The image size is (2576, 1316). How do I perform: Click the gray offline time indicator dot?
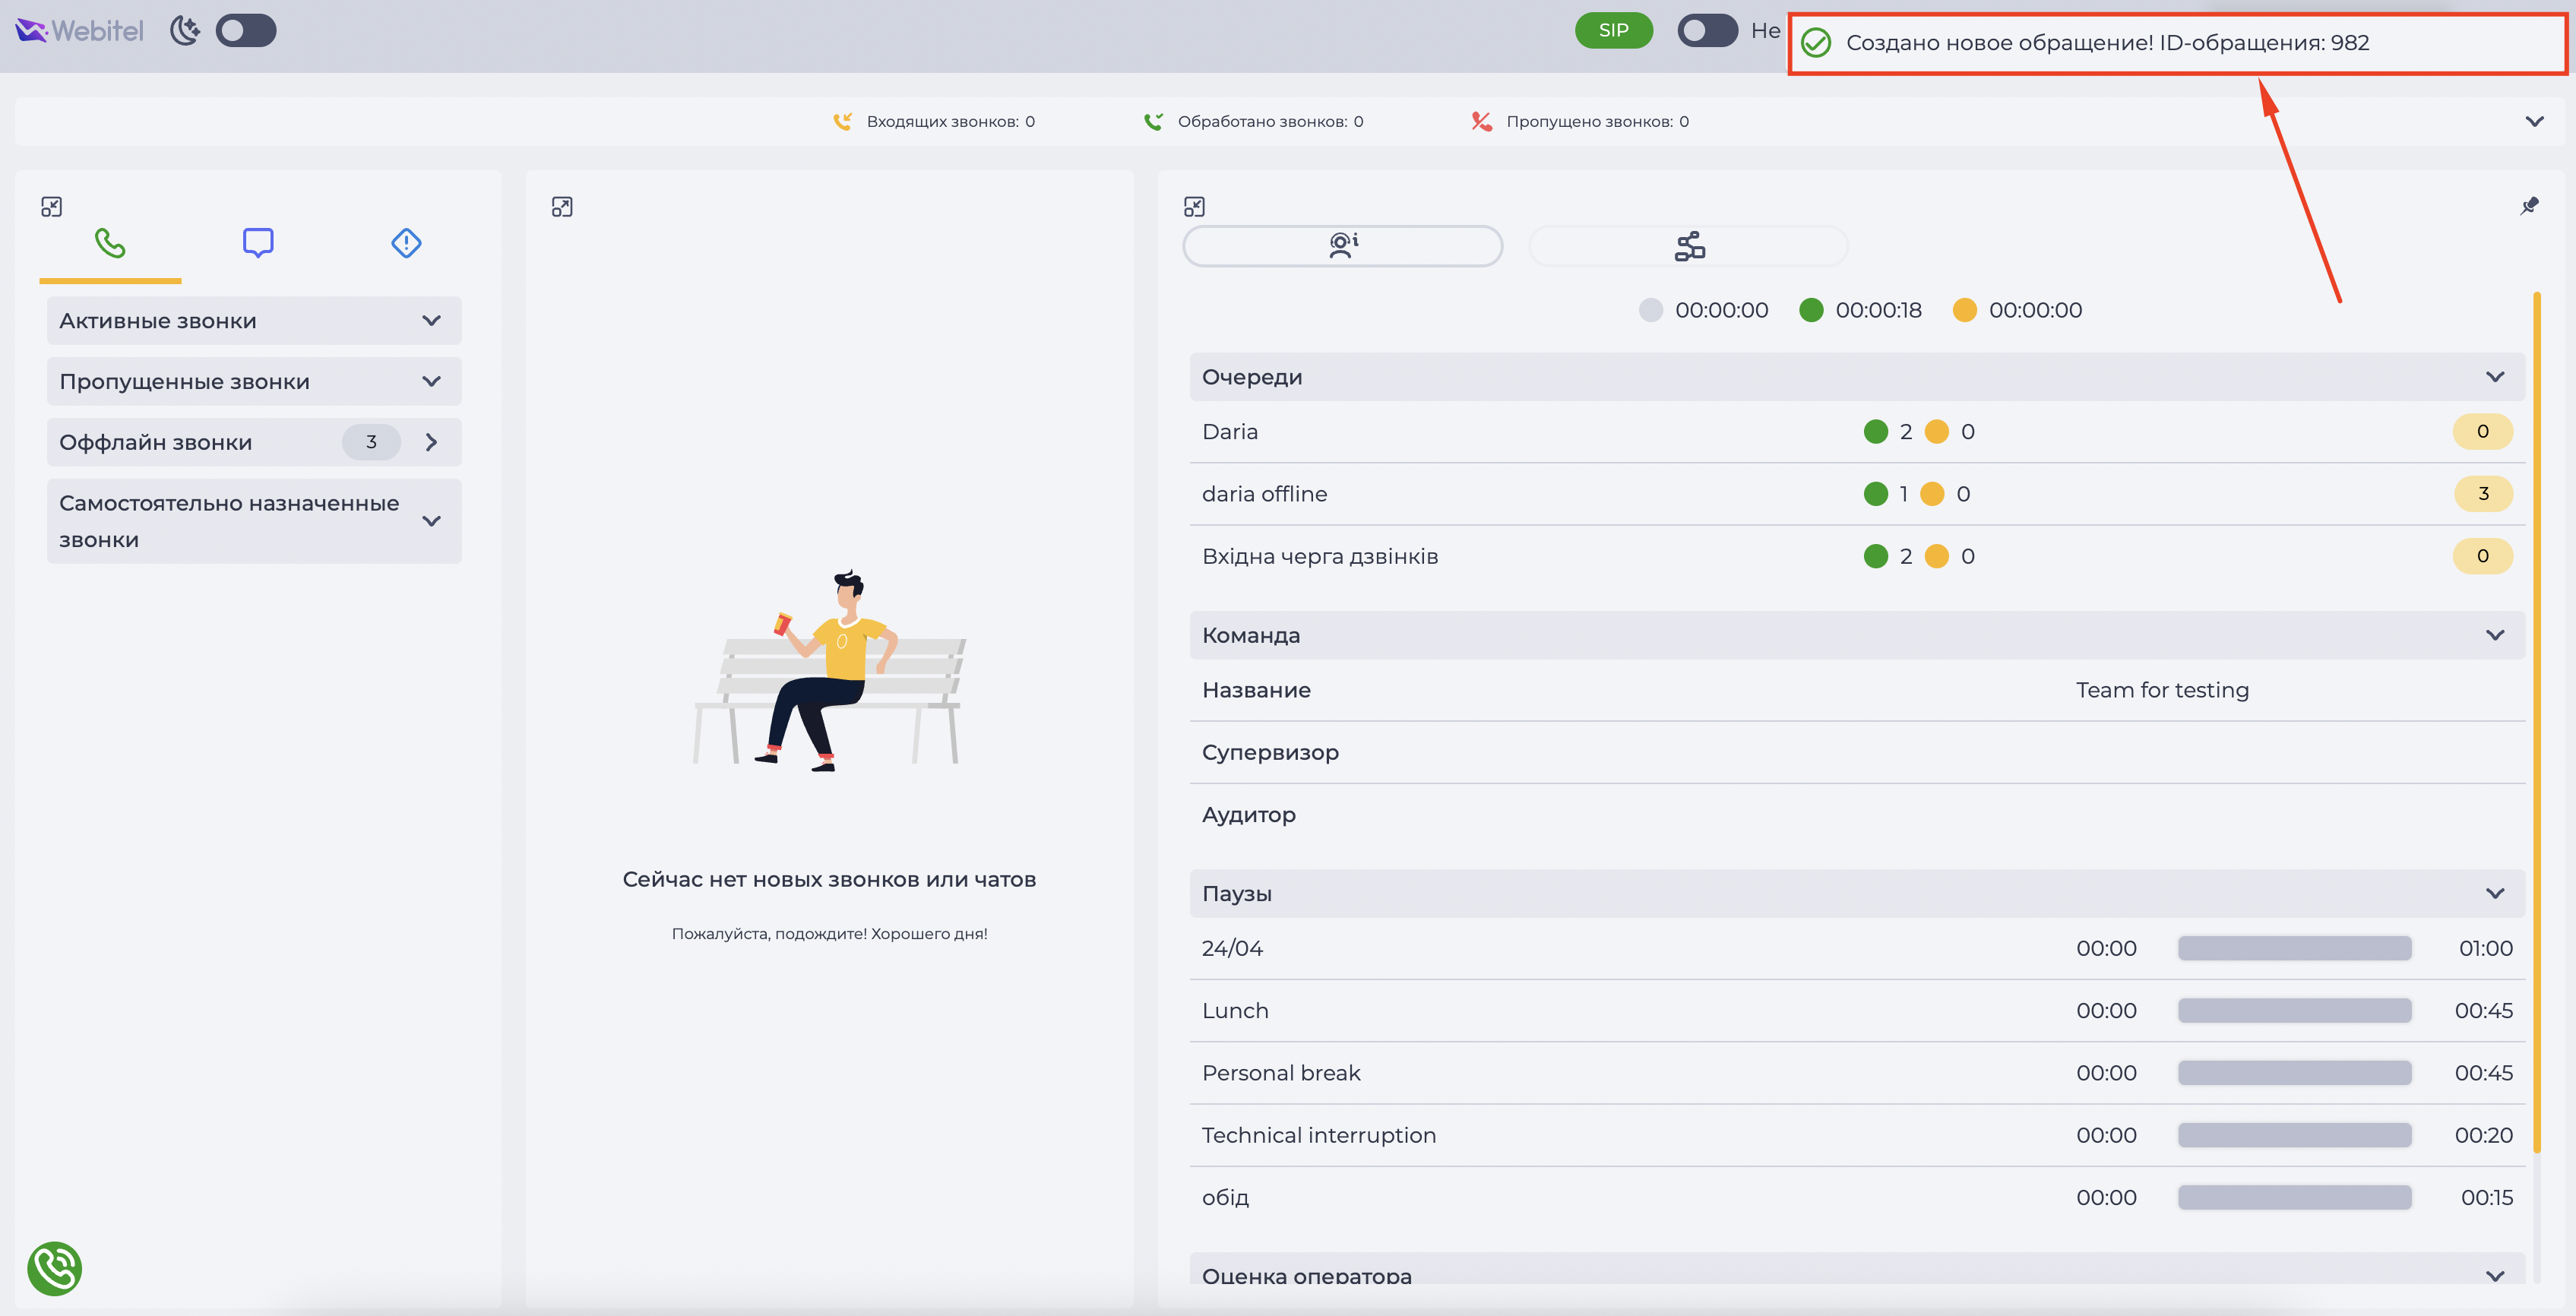(x=1650, y=310)
